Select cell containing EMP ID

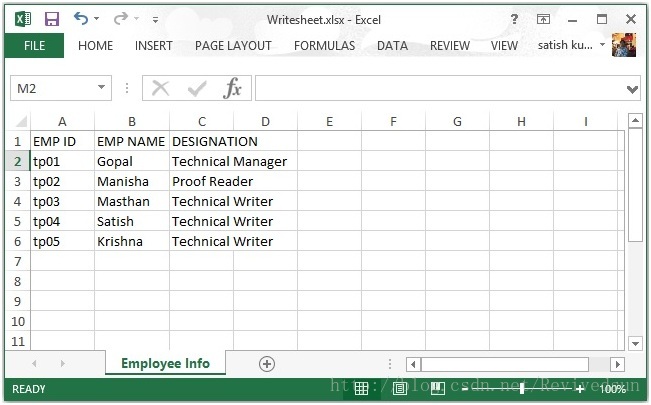point(62,141)
